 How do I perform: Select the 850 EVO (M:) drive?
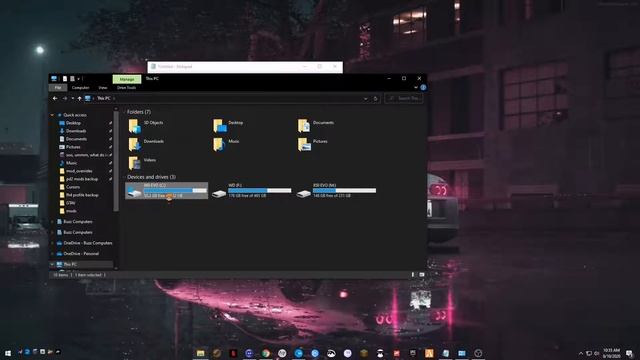coord(336,191)
